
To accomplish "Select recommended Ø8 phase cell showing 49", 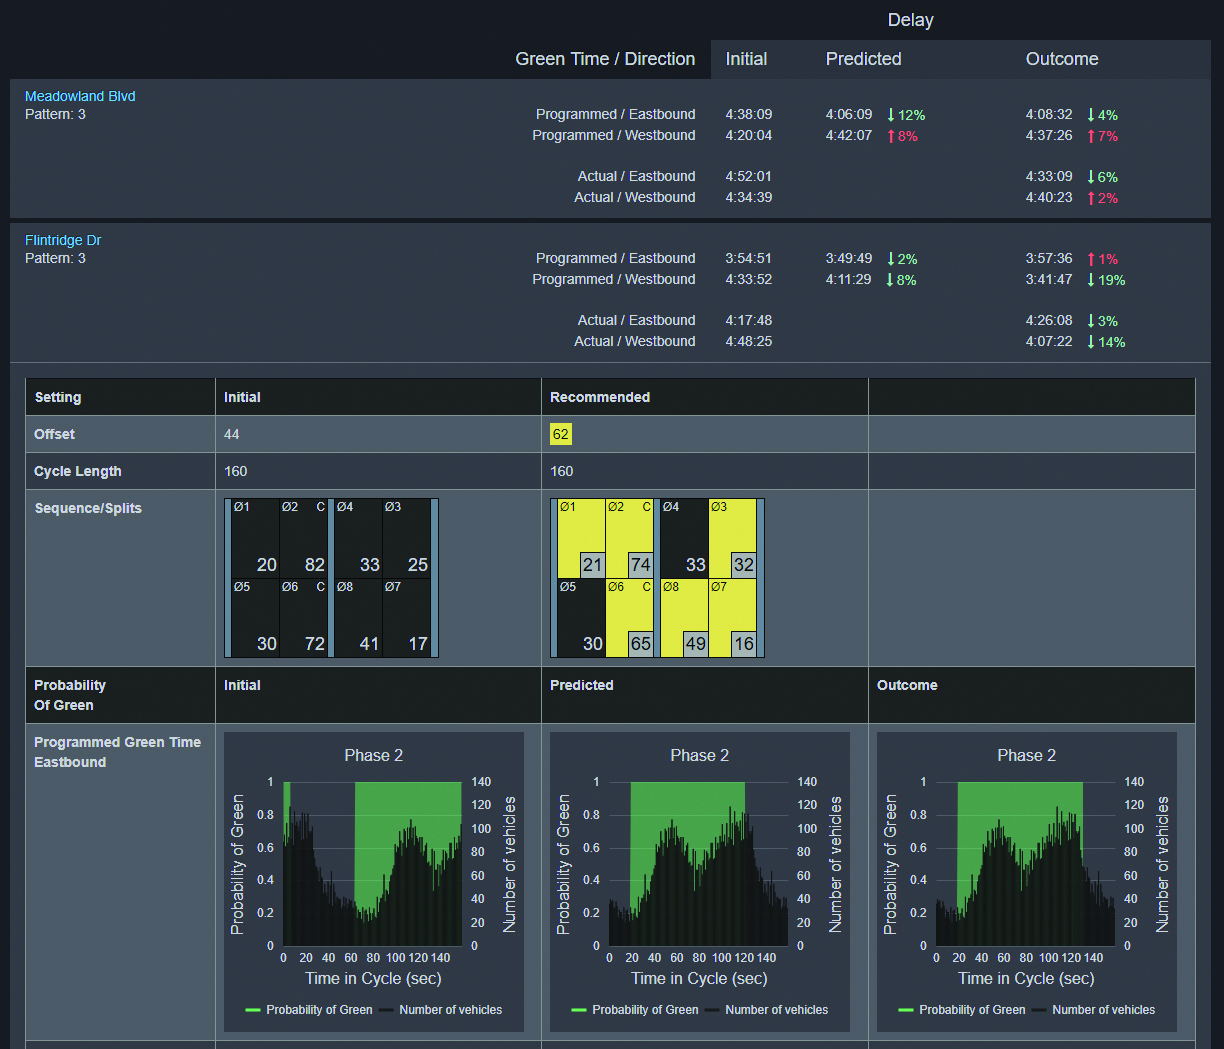I will (x=684, y=617).
